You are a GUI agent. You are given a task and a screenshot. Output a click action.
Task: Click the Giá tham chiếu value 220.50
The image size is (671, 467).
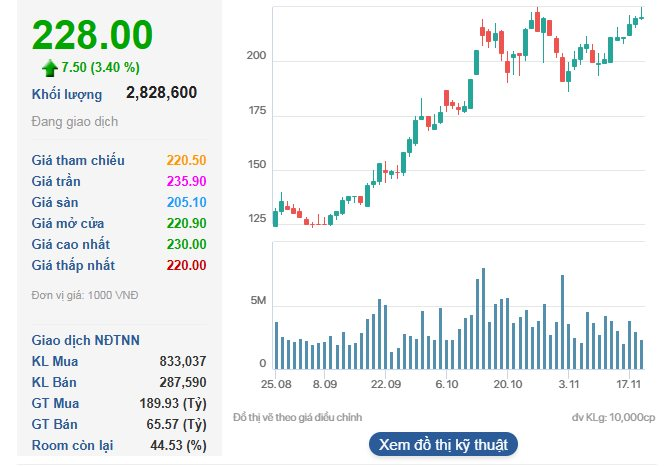pyautogui.click(x=185, y=160)
